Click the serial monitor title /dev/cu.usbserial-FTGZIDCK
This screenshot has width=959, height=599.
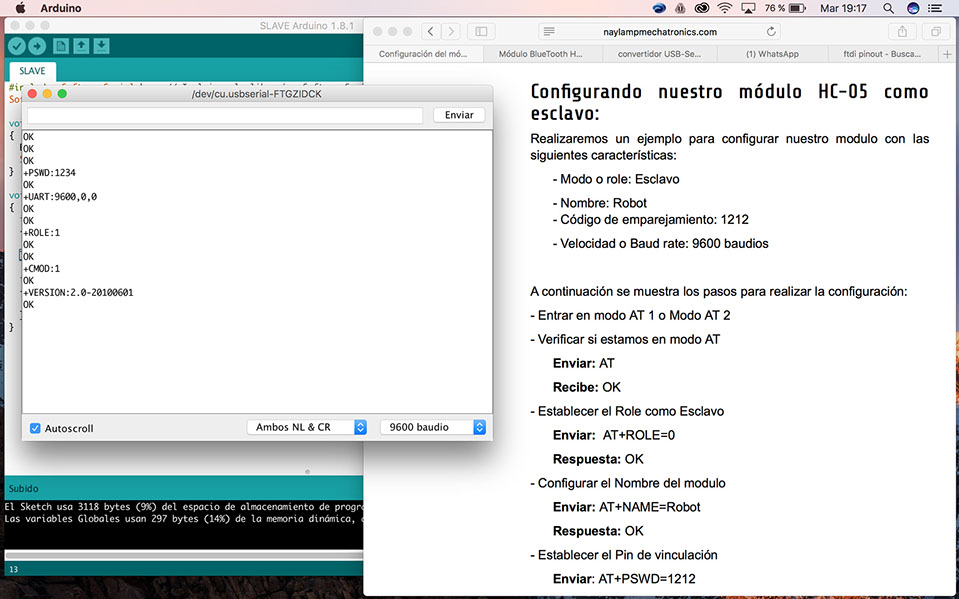click(256, 94)
